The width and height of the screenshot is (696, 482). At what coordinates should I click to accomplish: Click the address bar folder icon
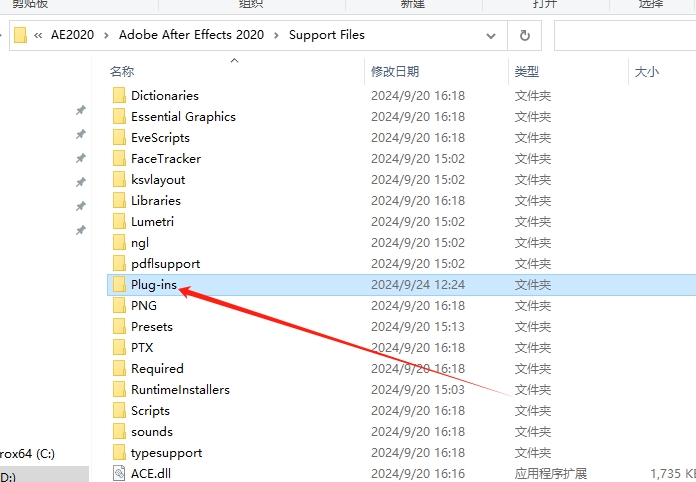pyautogui.click(x=20, y=35)
